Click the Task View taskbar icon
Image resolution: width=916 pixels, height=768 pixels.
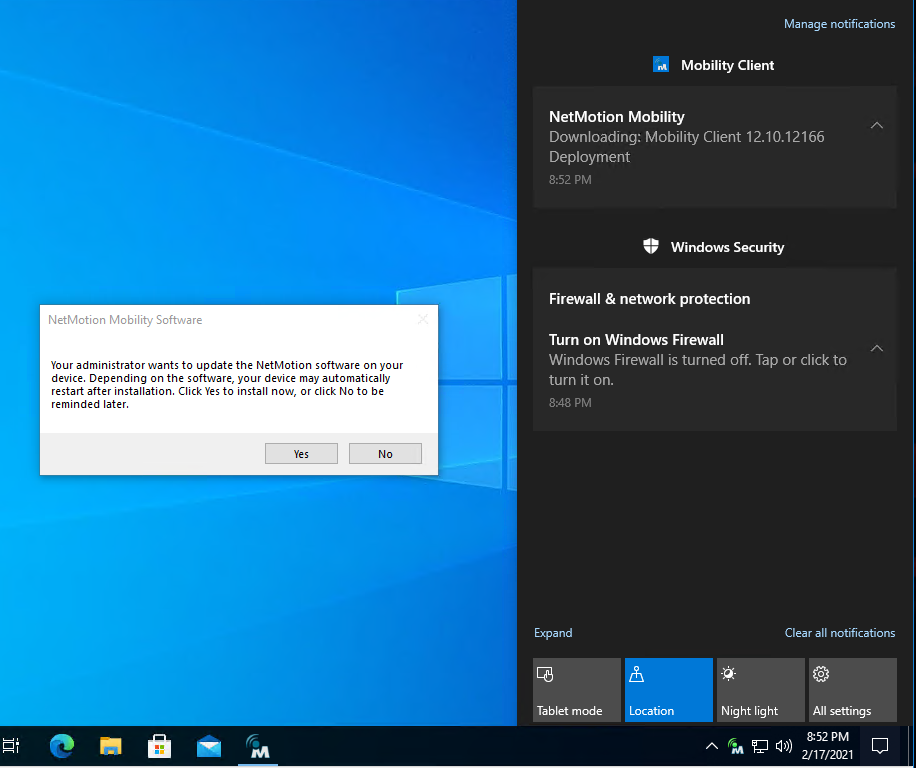(x=12, y=746)
